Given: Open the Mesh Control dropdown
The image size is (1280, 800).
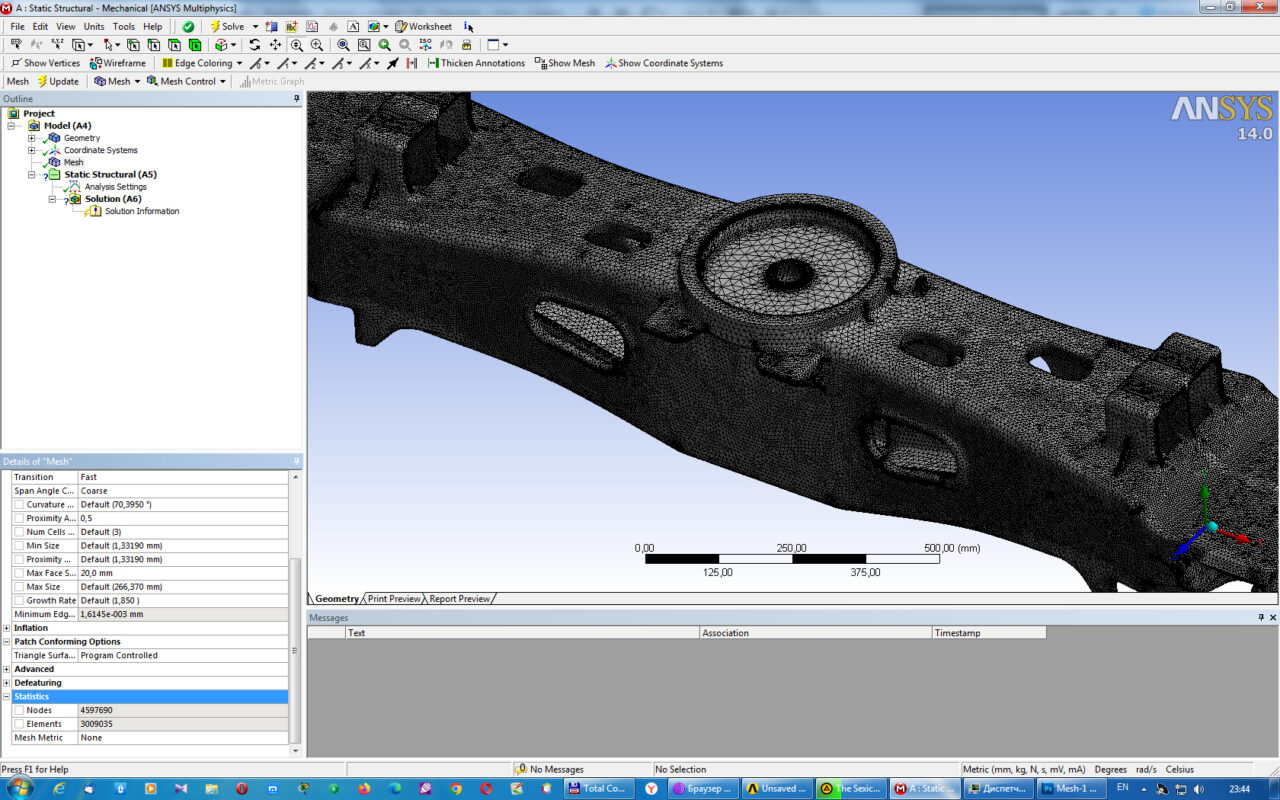Looking at the screenshot, I should [187, 82].
